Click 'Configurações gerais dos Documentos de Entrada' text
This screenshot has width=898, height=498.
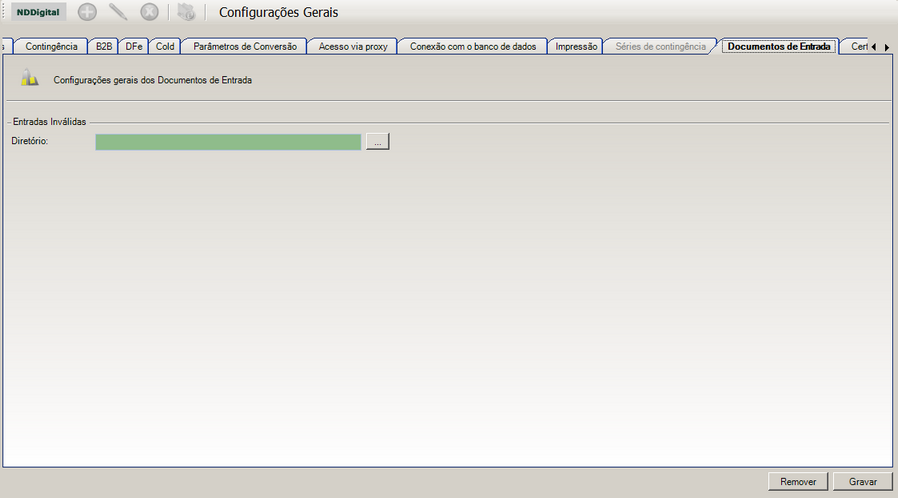[152, 80]
